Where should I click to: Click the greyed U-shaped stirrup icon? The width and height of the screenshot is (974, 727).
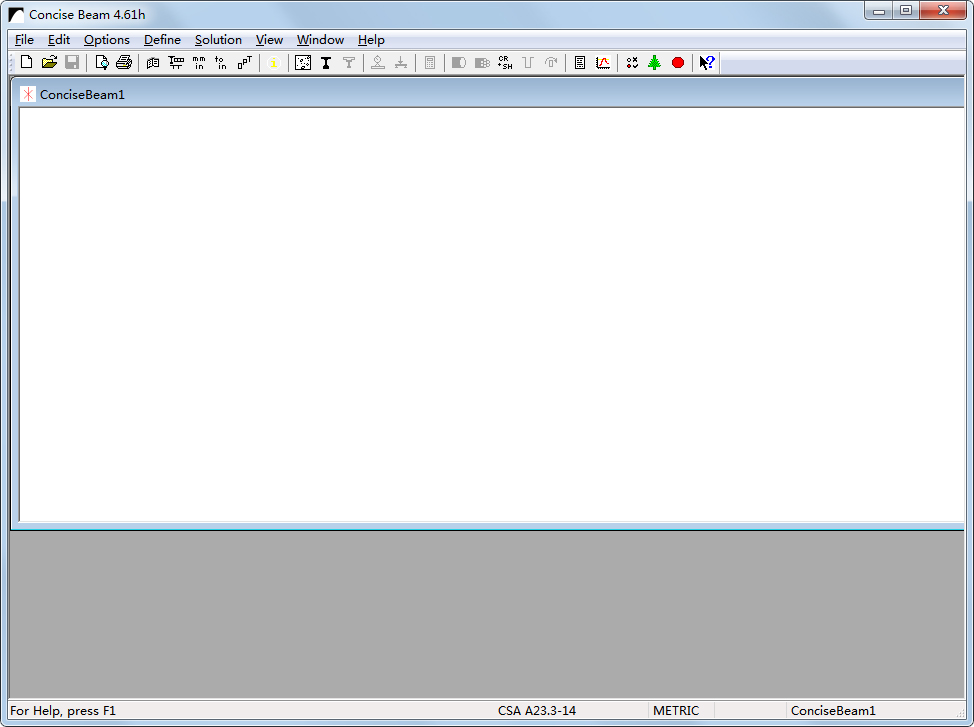pyautogui.click(x=528, y=62)
